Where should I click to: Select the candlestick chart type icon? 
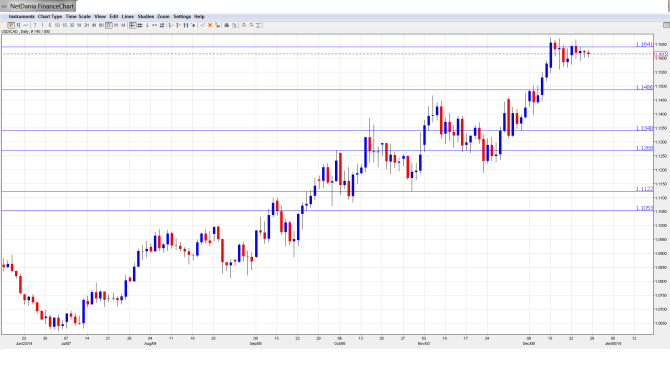11,26
